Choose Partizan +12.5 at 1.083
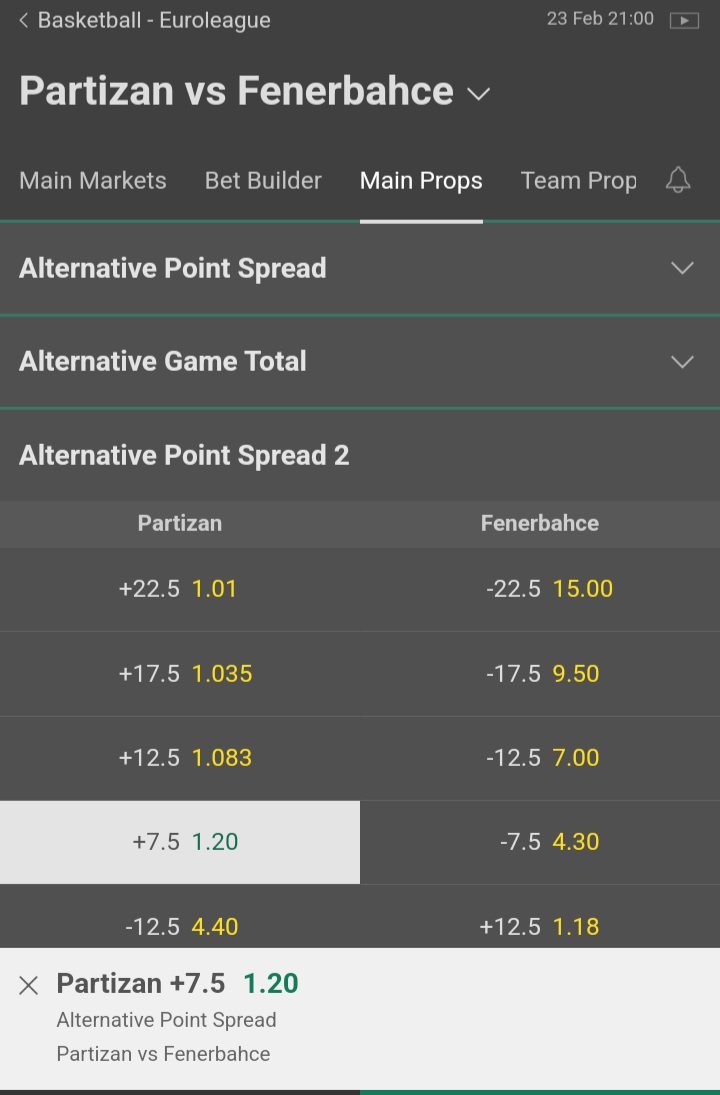The image size is (720, 1095). (180, 758)
